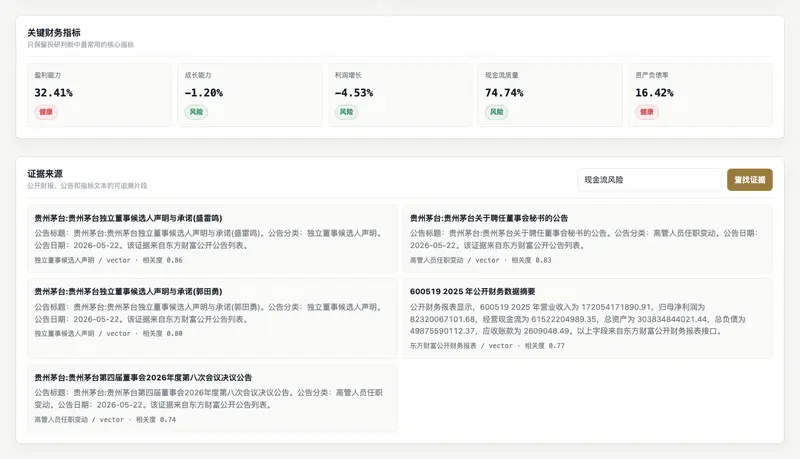Click the 相关度 0.80 metadata line
The width and height of the screenshot is (800, 459).
click(108, 334)
